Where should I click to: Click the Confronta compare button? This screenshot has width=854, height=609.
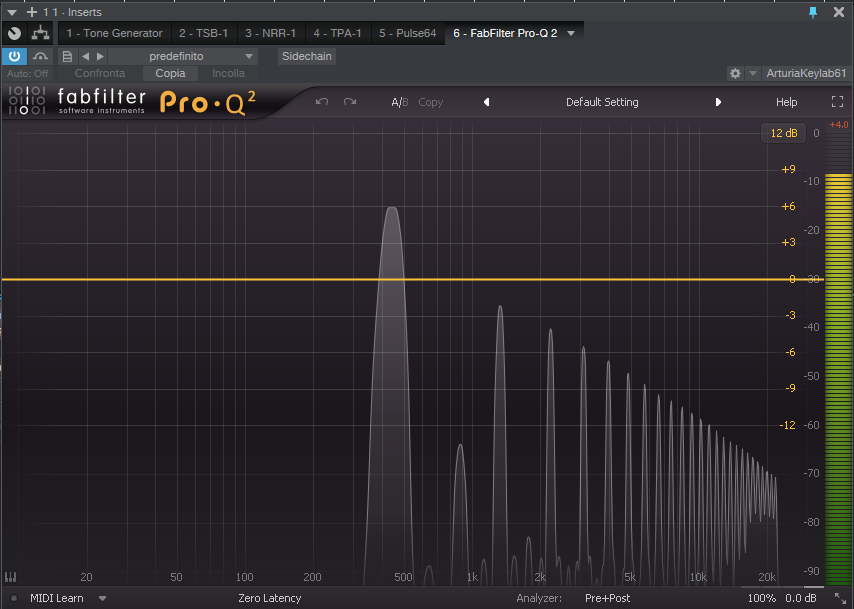pos(100,74)
